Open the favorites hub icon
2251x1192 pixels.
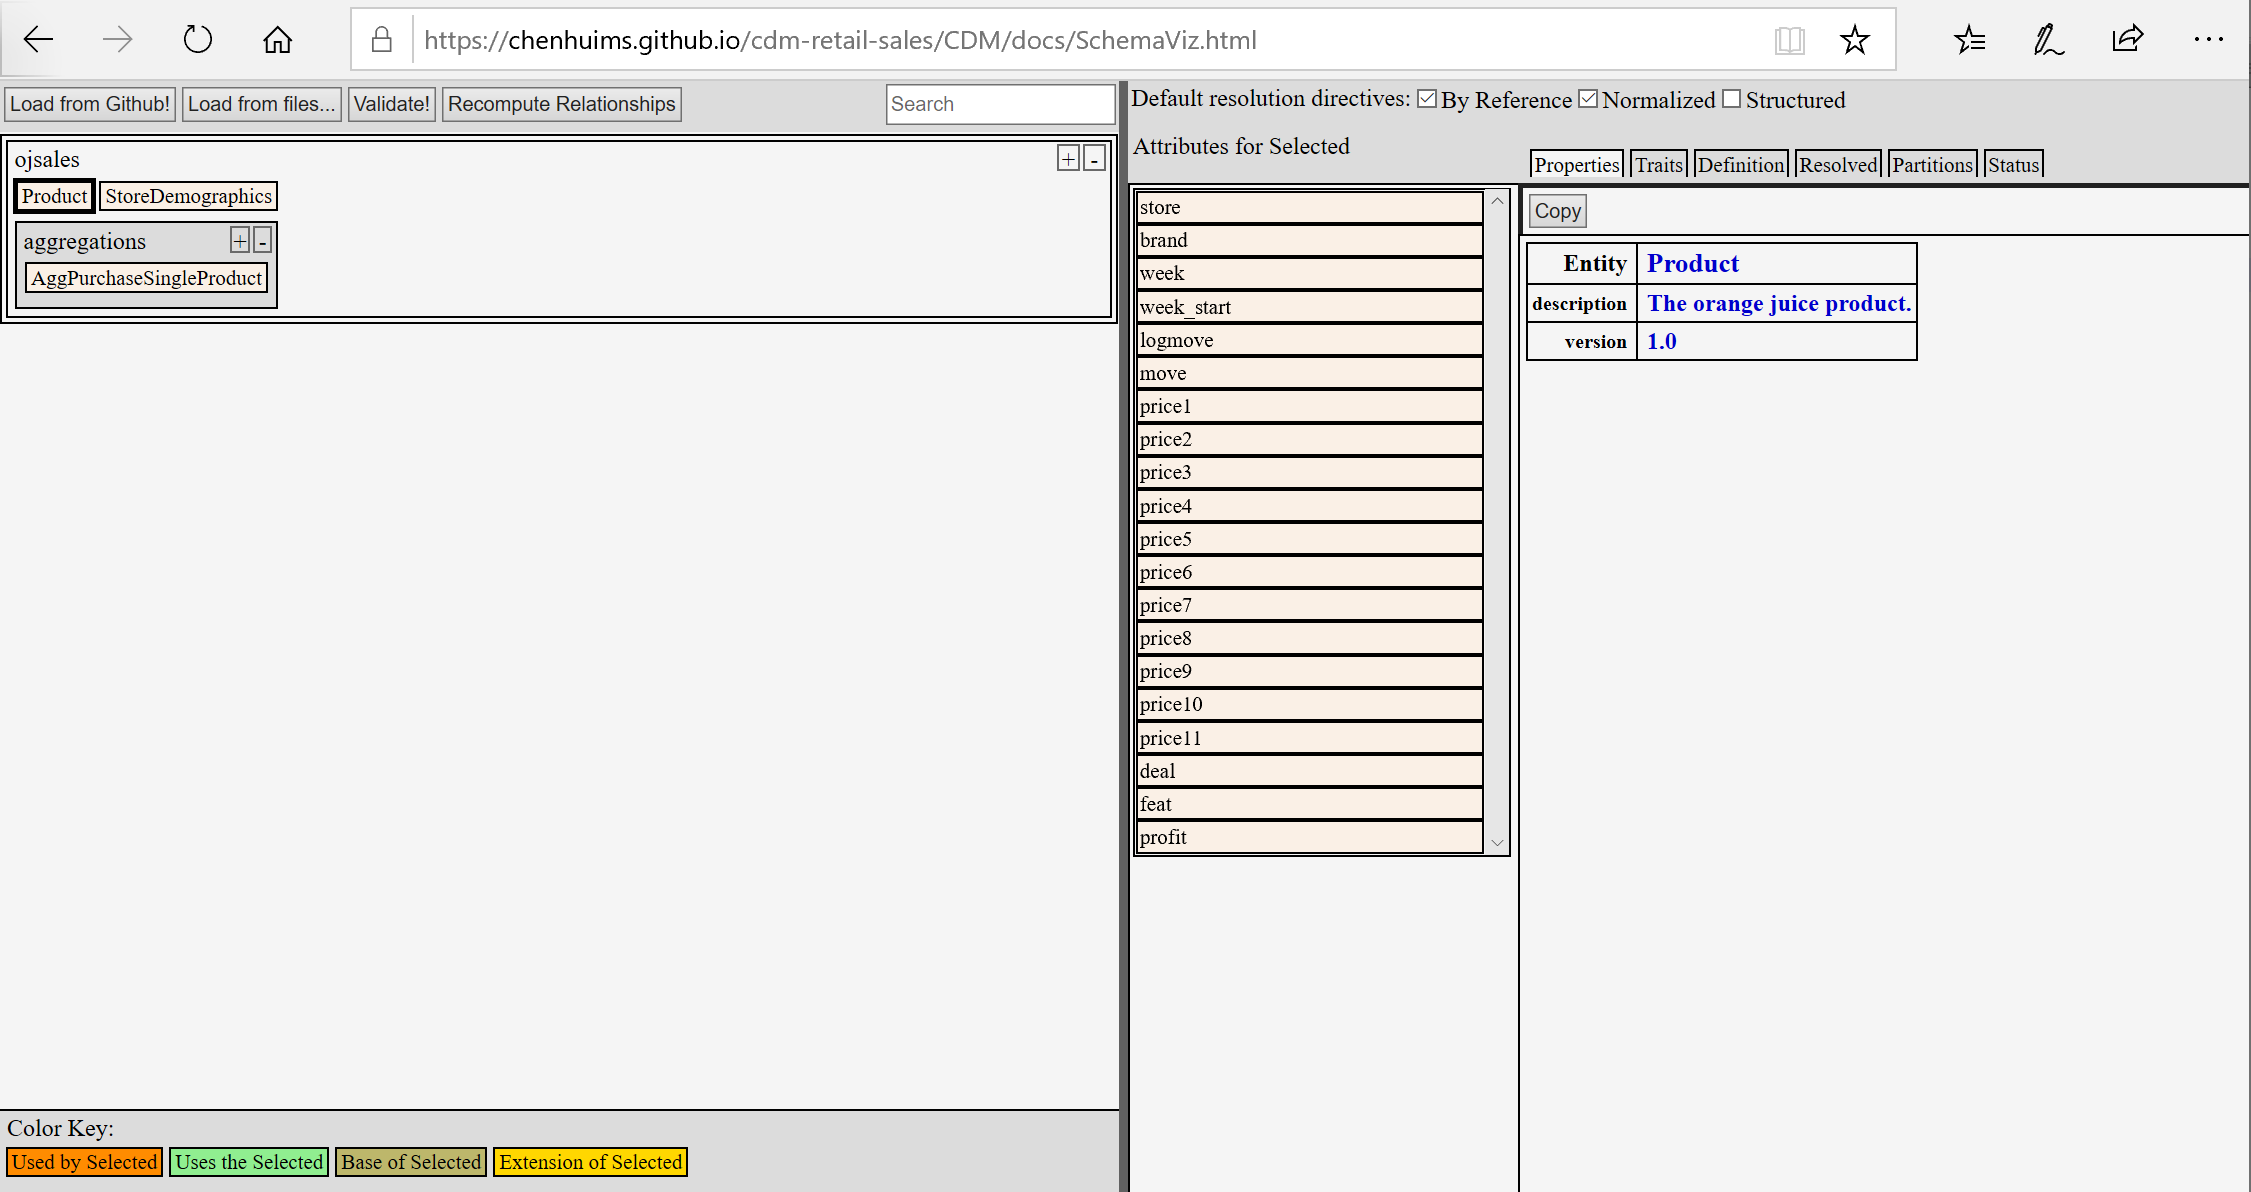click(x=1969, y=40)
